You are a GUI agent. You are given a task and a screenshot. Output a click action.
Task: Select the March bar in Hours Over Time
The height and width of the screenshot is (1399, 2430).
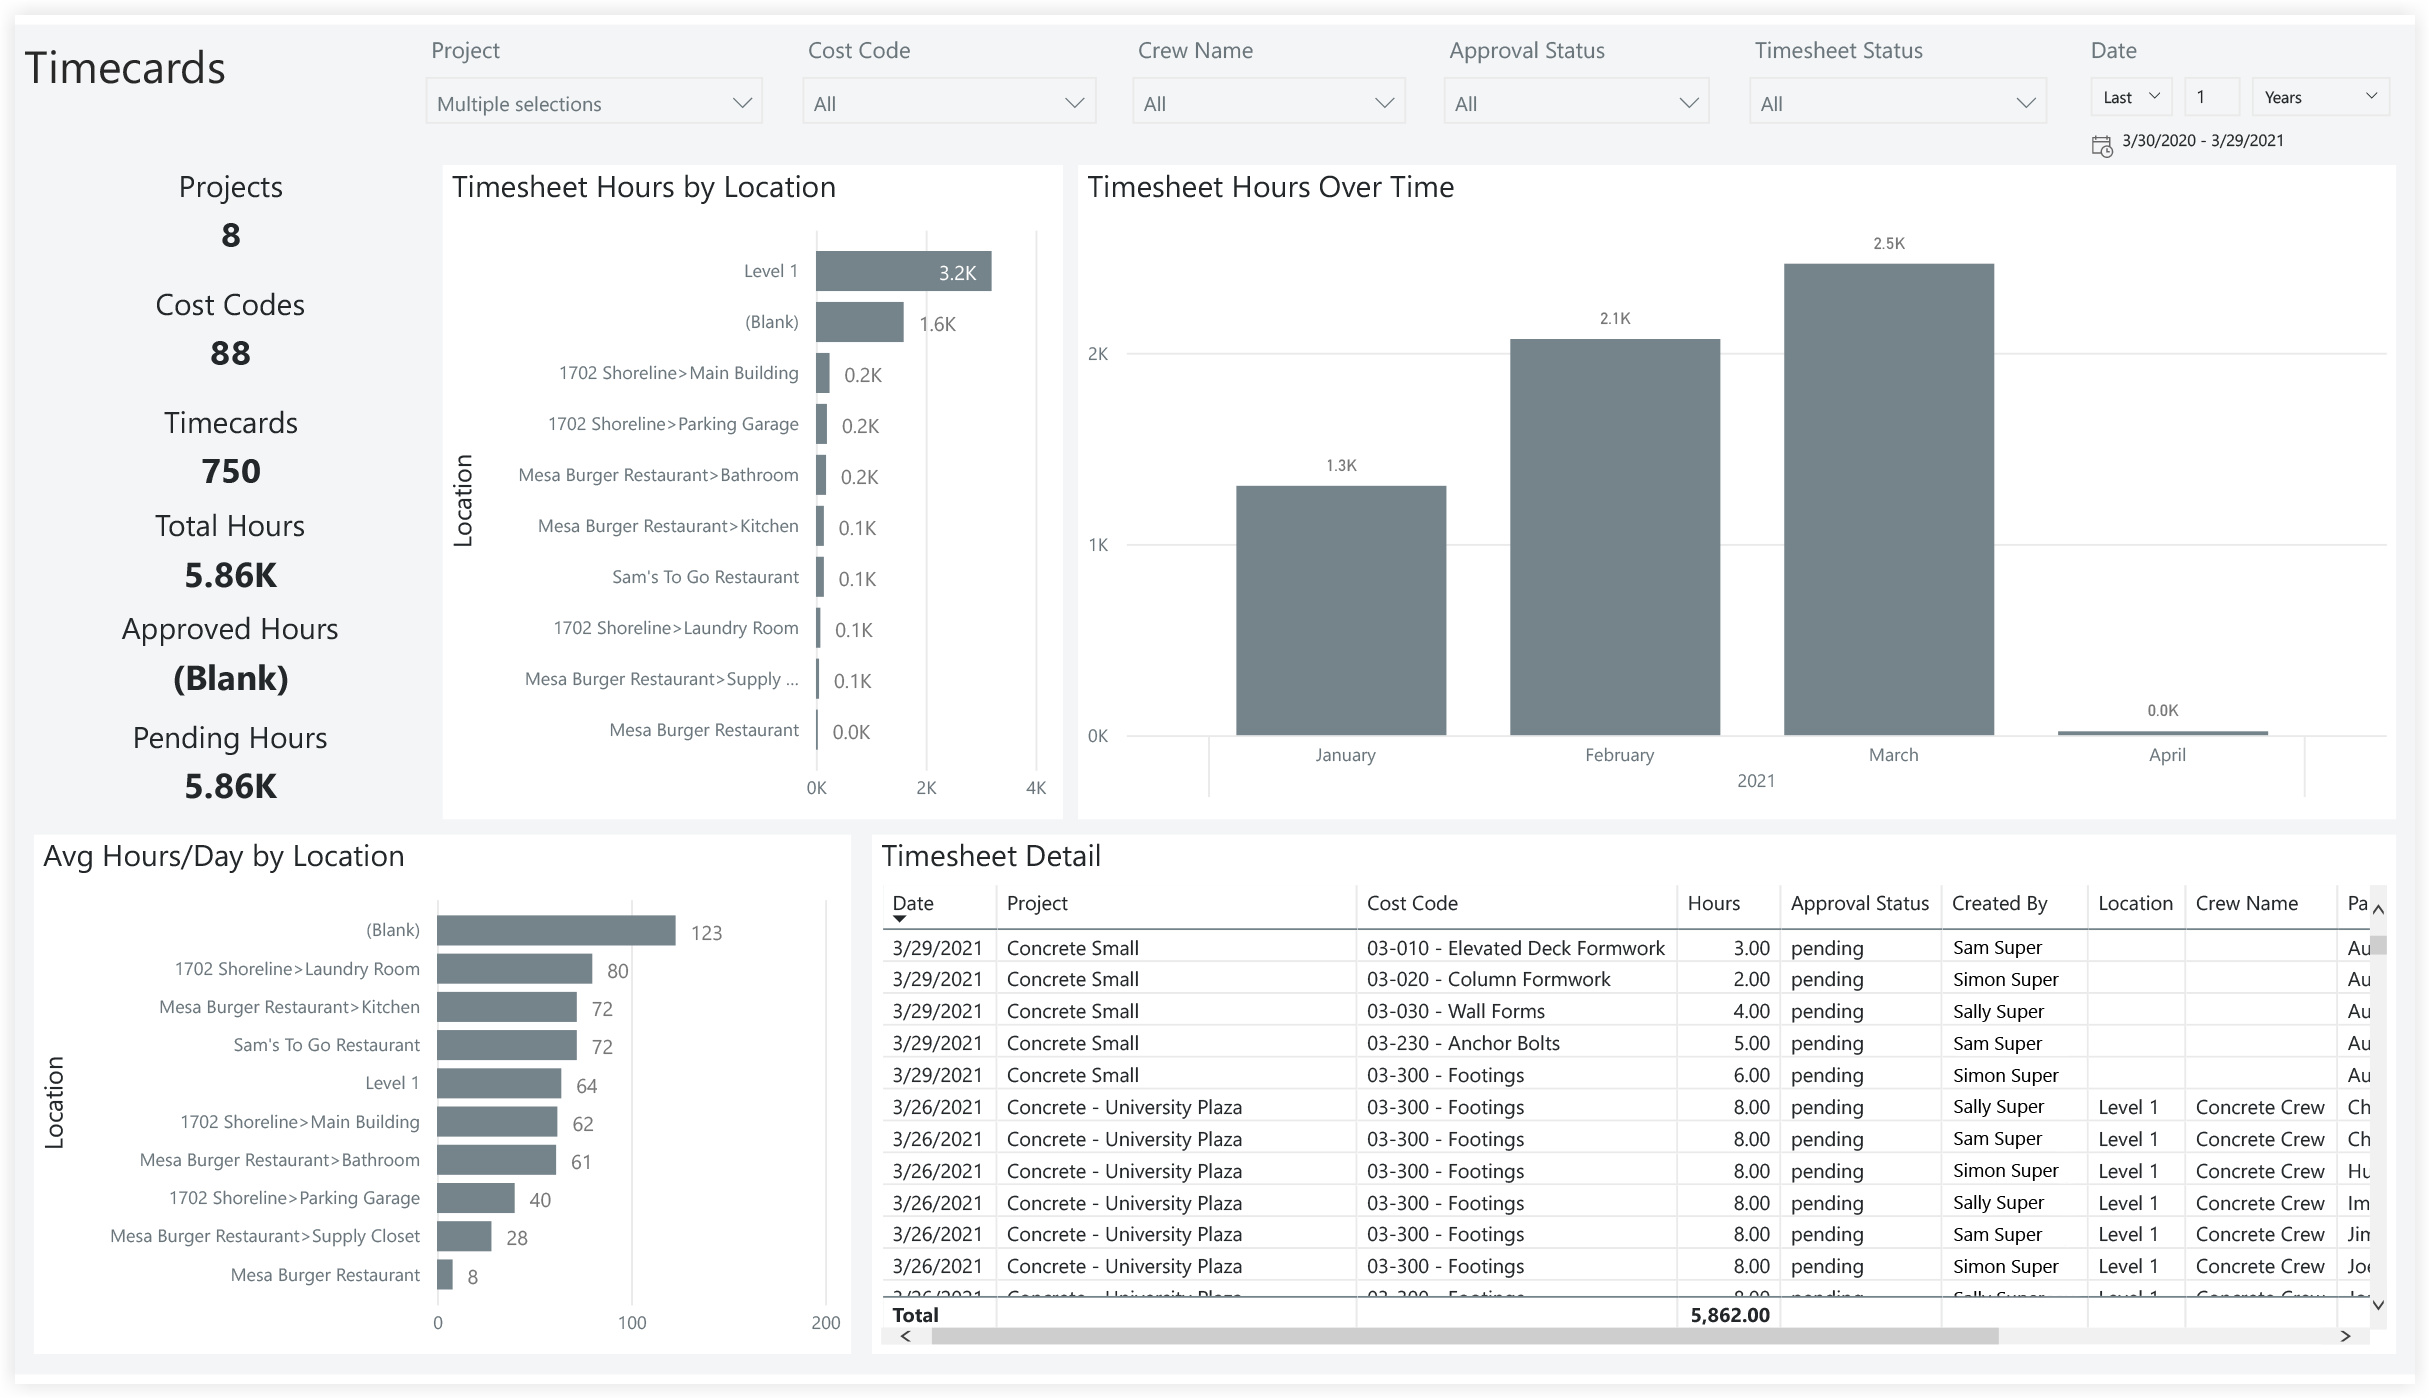(x=1889, y=500)
